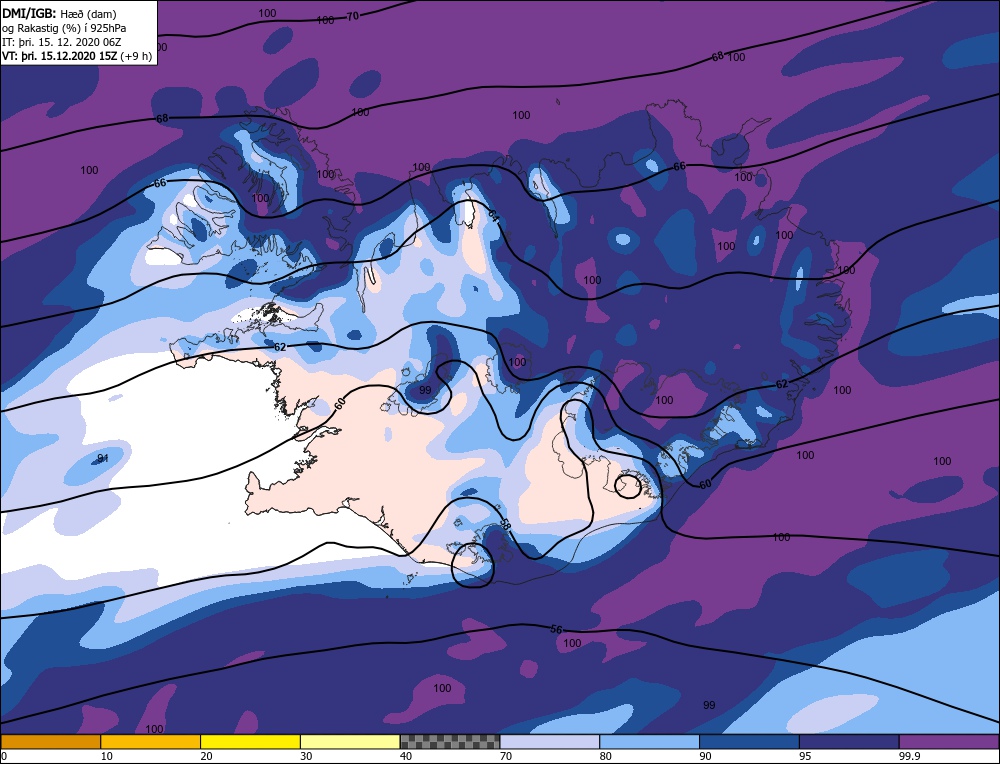Viewport: 1000px width, 764px height.
Task: Click the dark indigo 95–99.9 legend swatch
Action: (849, 742)
